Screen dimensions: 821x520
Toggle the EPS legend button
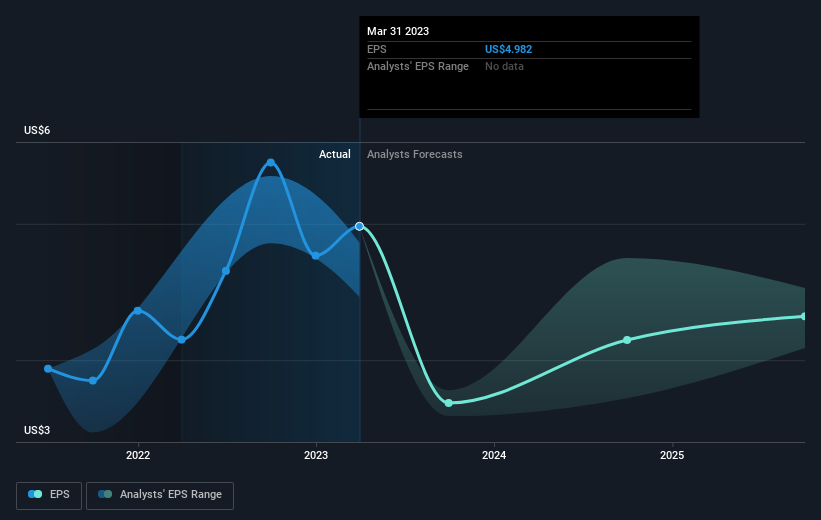click(49, 495)
